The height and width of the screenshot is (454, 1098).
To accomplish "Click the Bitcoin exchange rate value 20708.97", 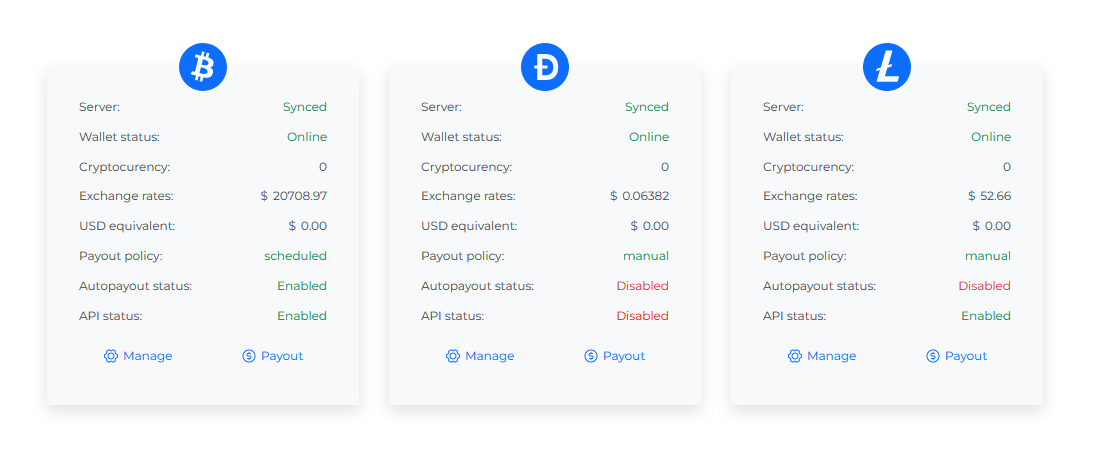I will click(299, 196).
